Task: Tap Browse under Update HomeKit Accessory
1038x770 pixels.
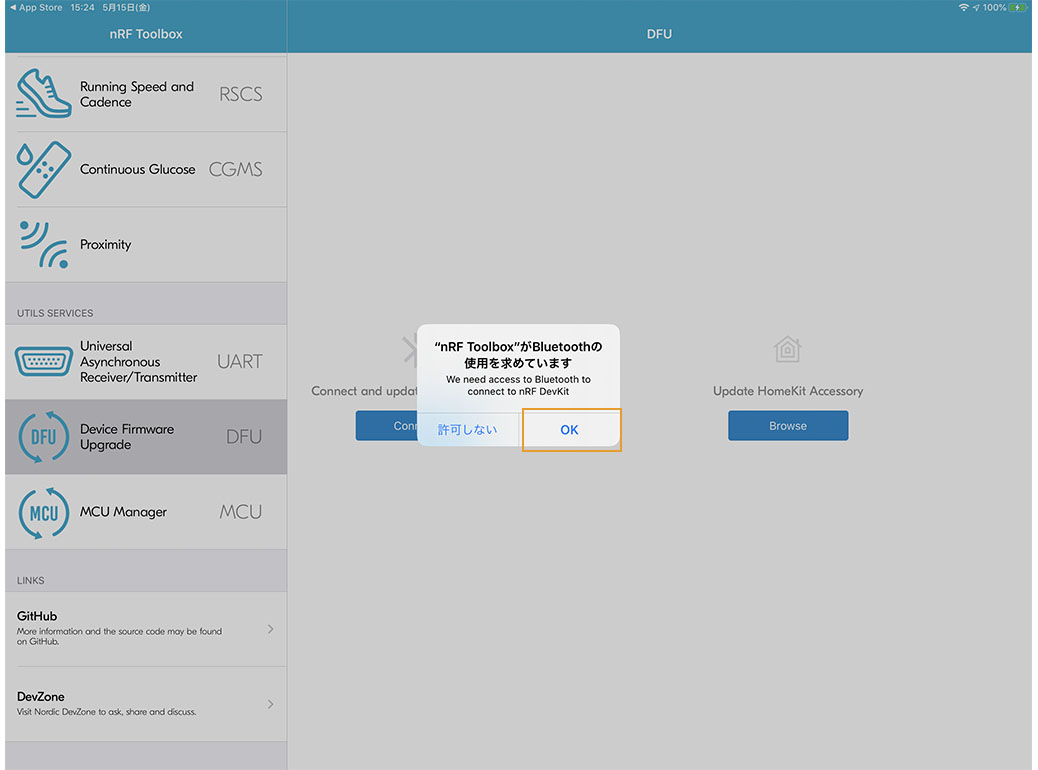Action: (x=788, y=426)
